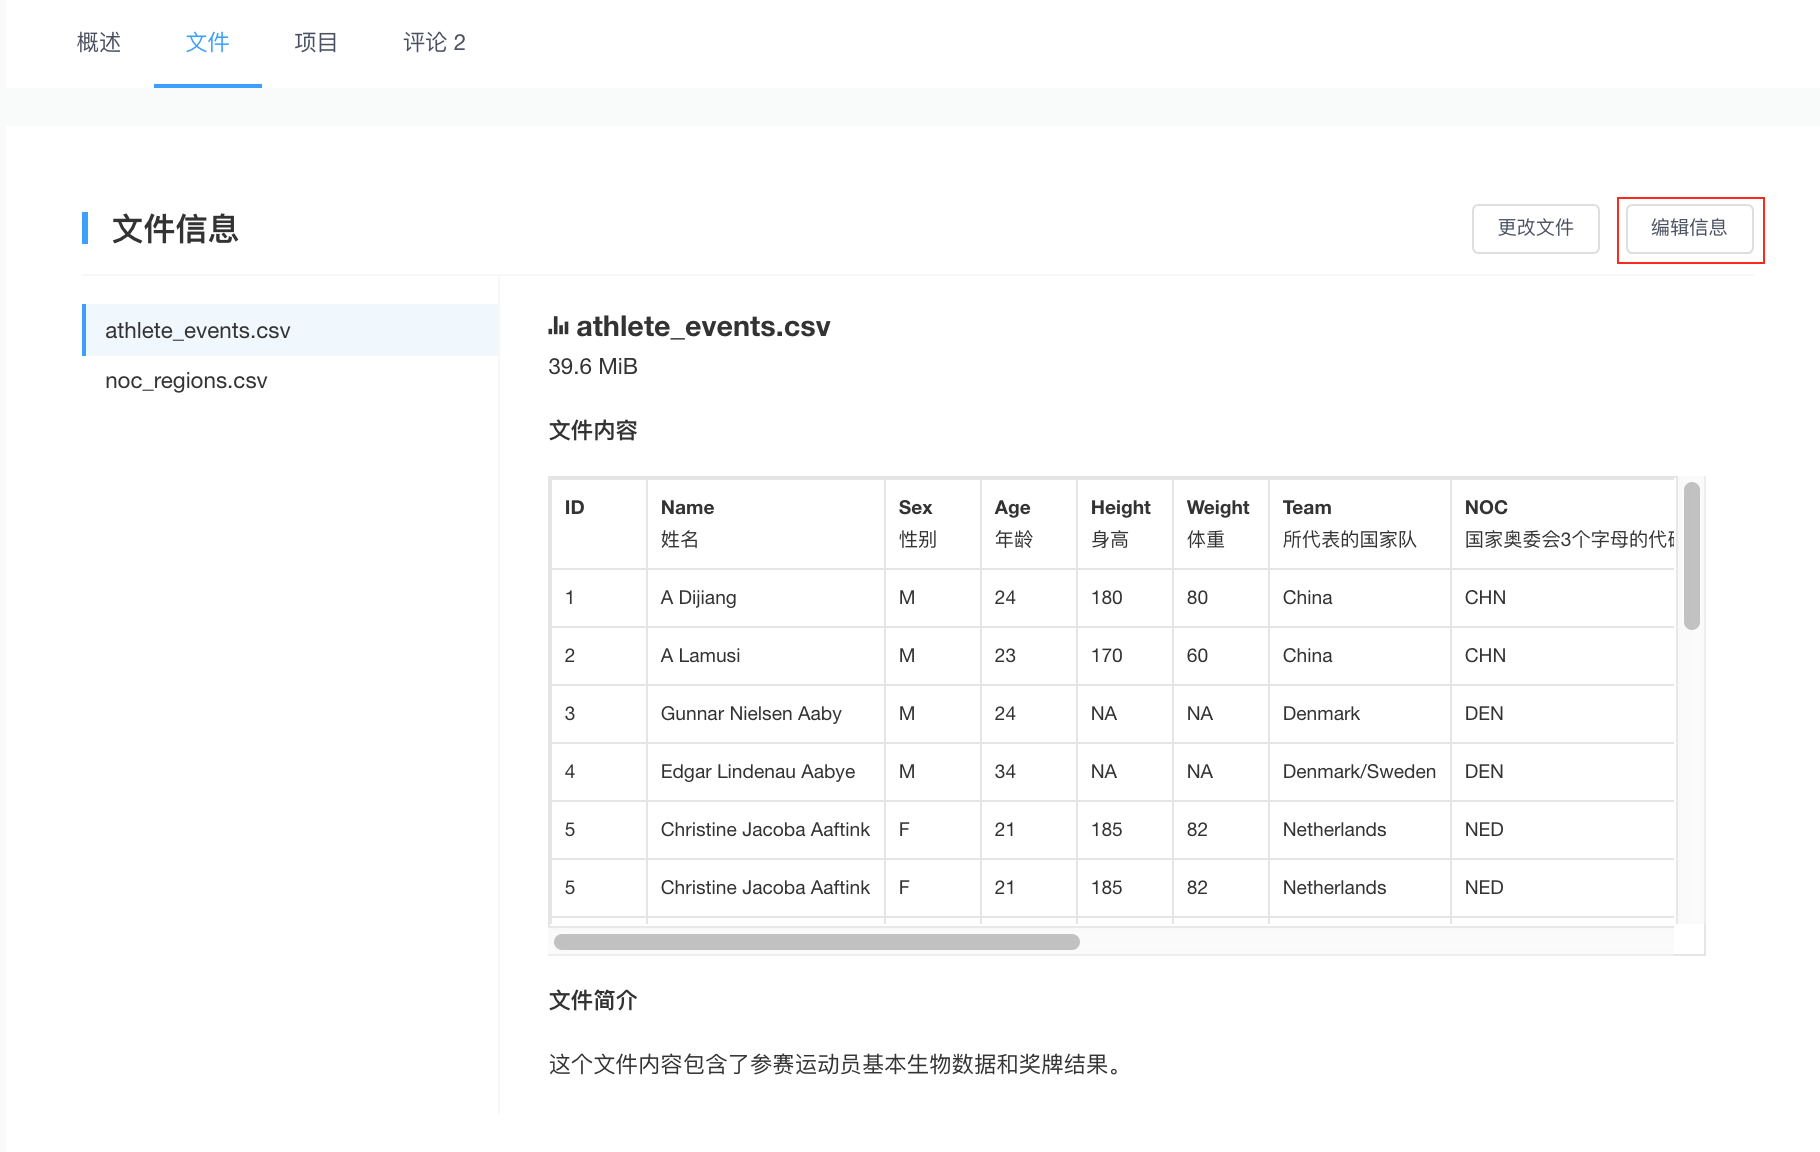
Task: Click the cell 'A Dijiang'
Action: (765, 598)
